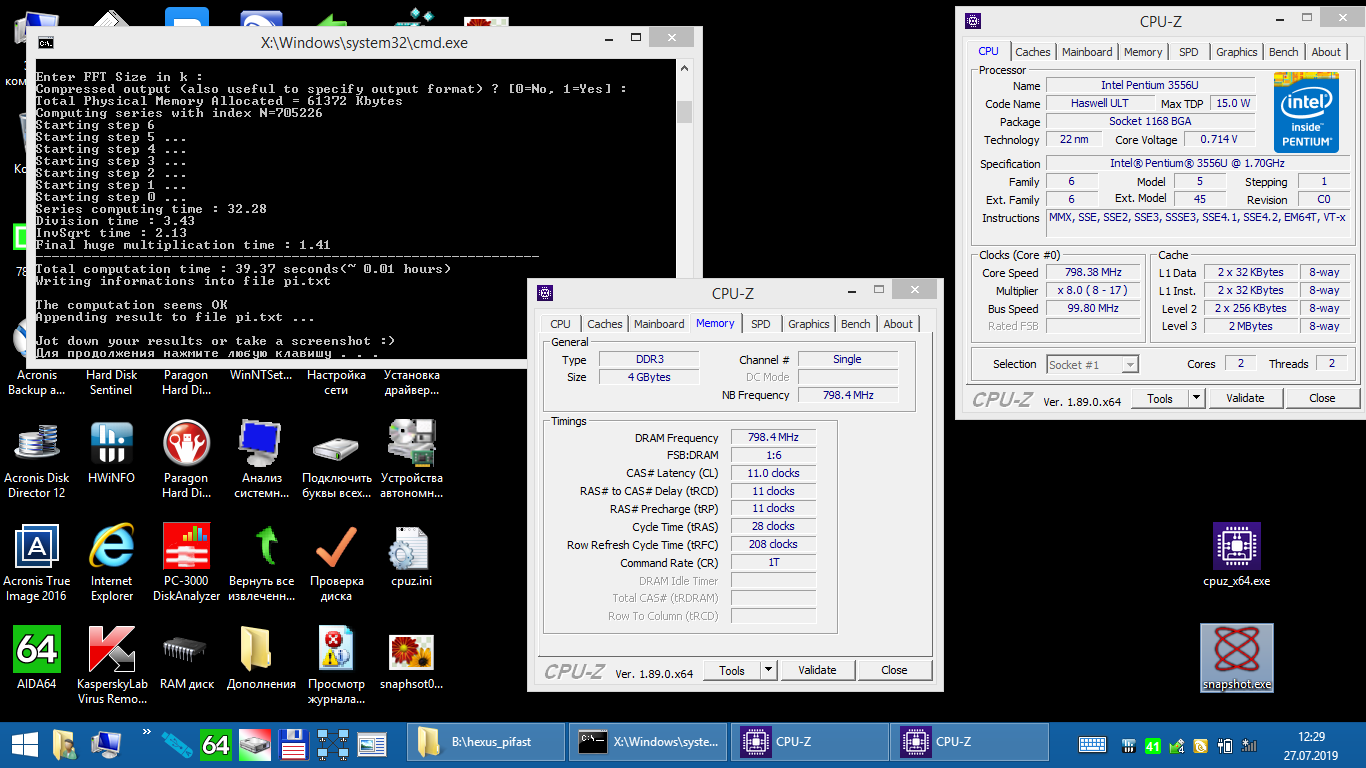
Task: Click safely remove hardware tray icon
Action: tap(1177, 745)
